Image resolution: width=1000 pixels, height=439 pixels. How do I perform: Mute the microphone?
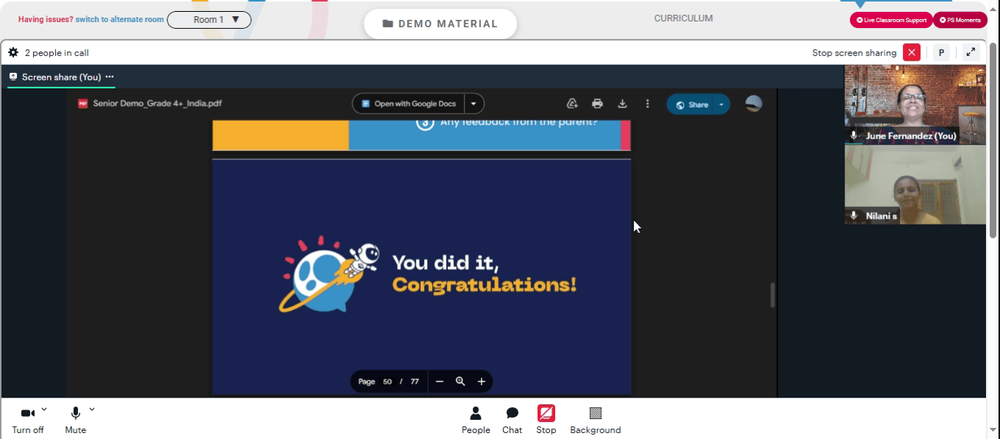(75, 420)
